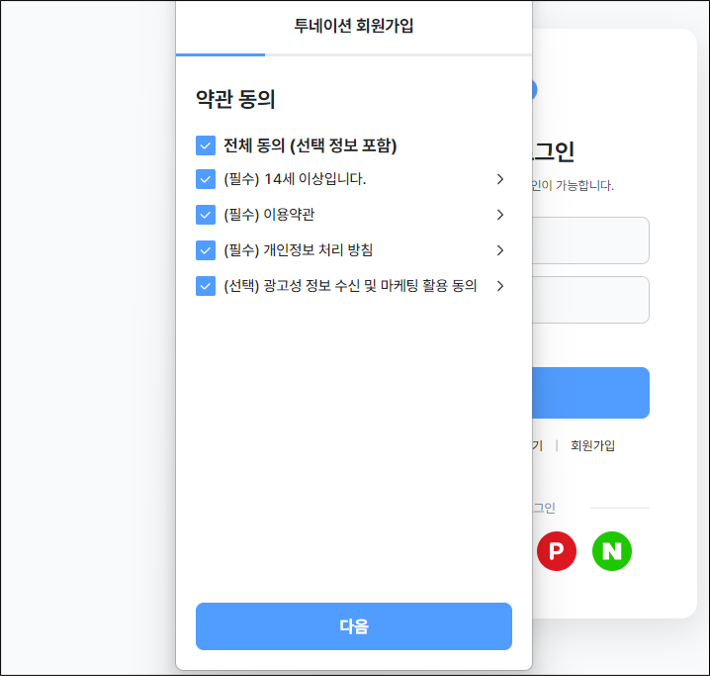The height and width of the screenshot is (676, 710).
Task: Click the 회원가입 link in the login window
Action: (x=593, y=446)
